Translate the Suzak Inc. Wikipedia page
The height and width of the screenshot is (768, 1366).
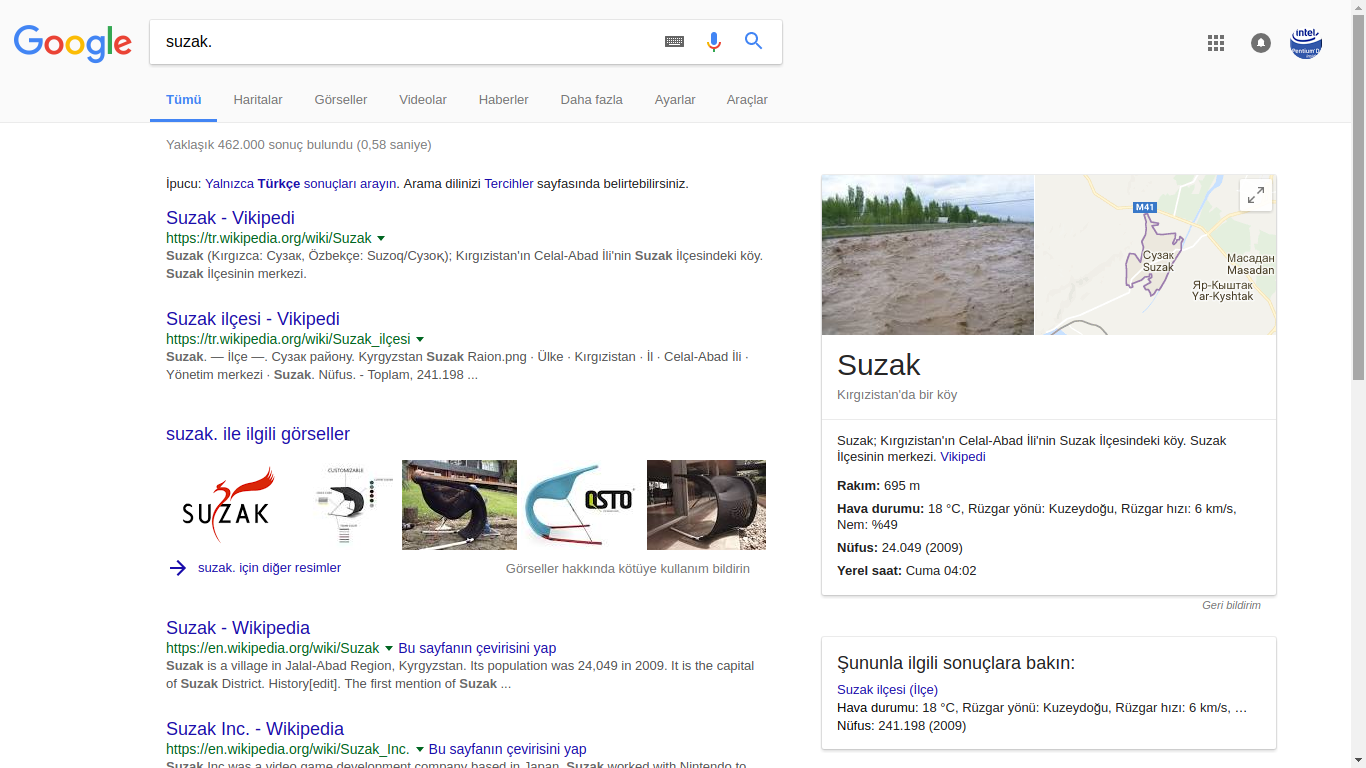click(x=508, y=750)
